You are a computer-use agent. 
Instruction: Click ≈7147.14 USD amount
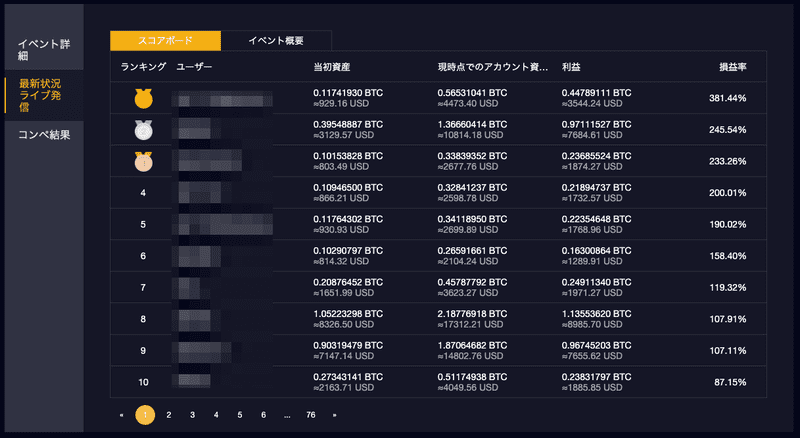(x=343, y=356)
